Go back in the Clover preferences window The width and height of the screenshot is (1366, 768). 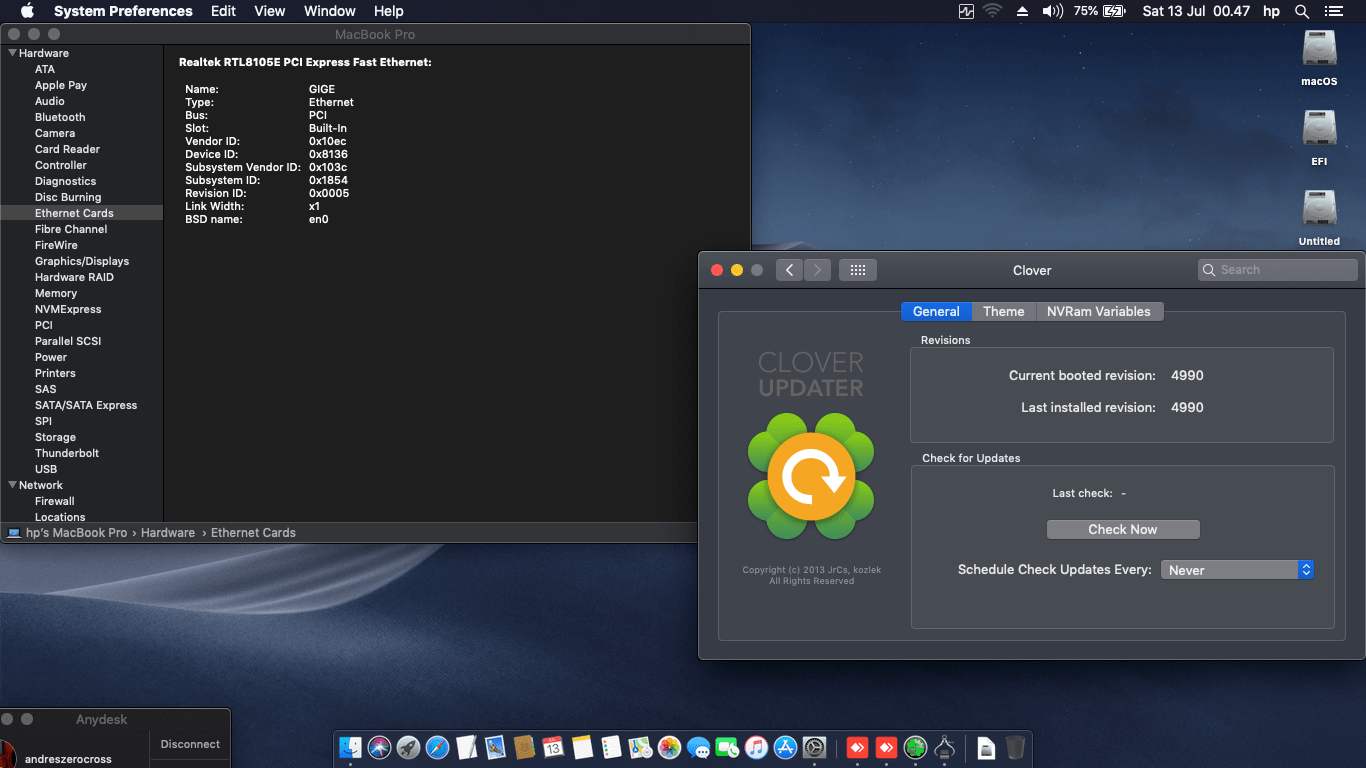(x=789, y=270)
